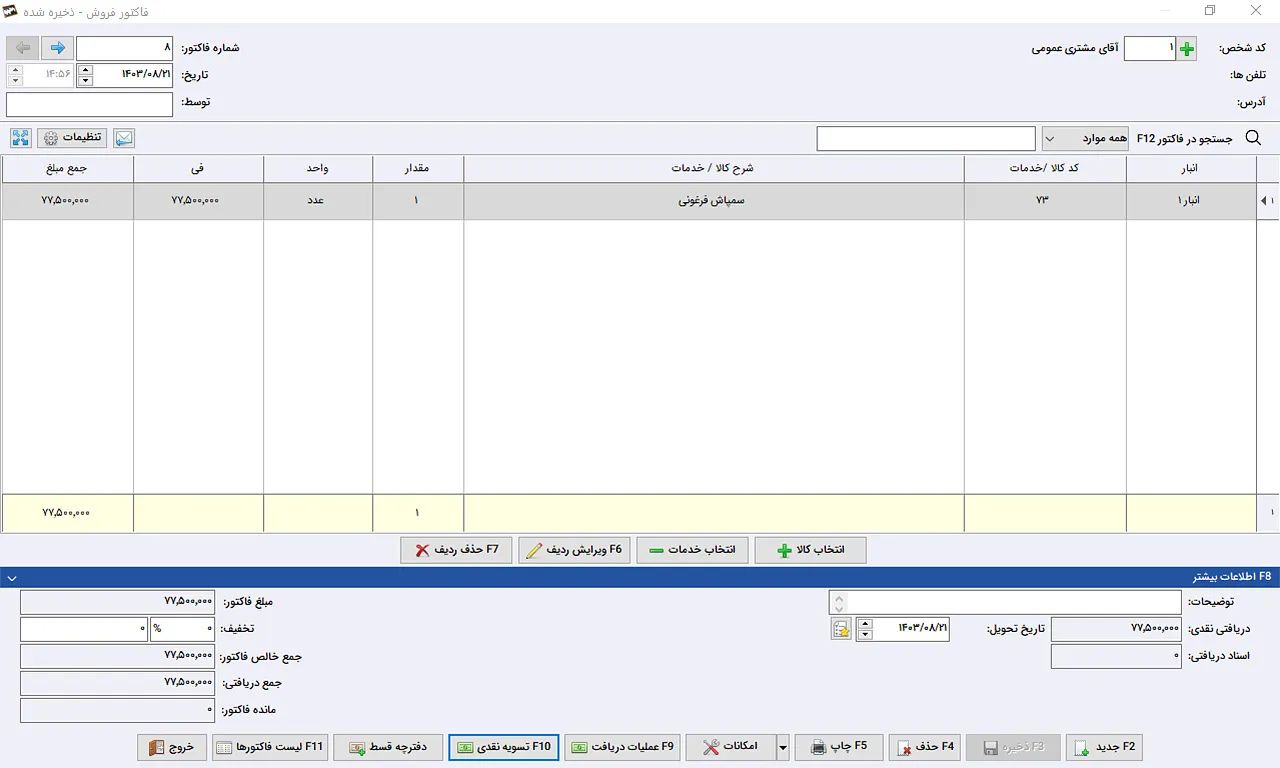The width and height of the screenshot is (1280, 768).
Task: Select the سمپاش فرغونی item cell
Action: click(x=713, y=201)
